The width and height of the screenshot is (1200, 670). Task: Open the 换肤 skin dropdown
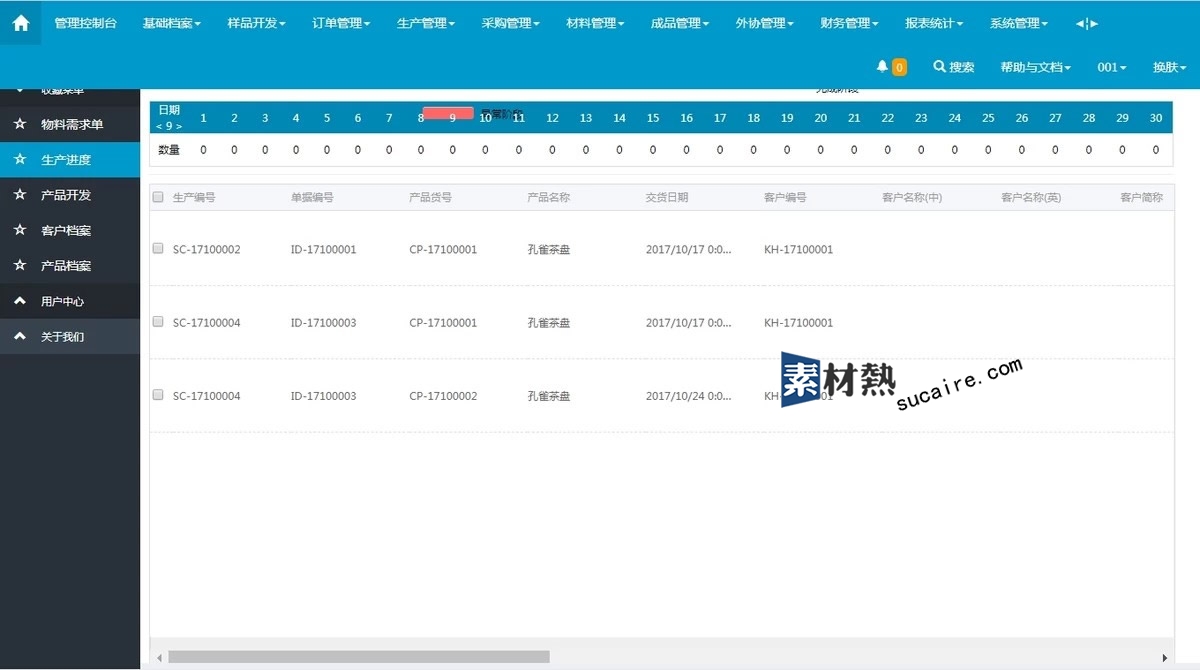(x=1169, y=67)
